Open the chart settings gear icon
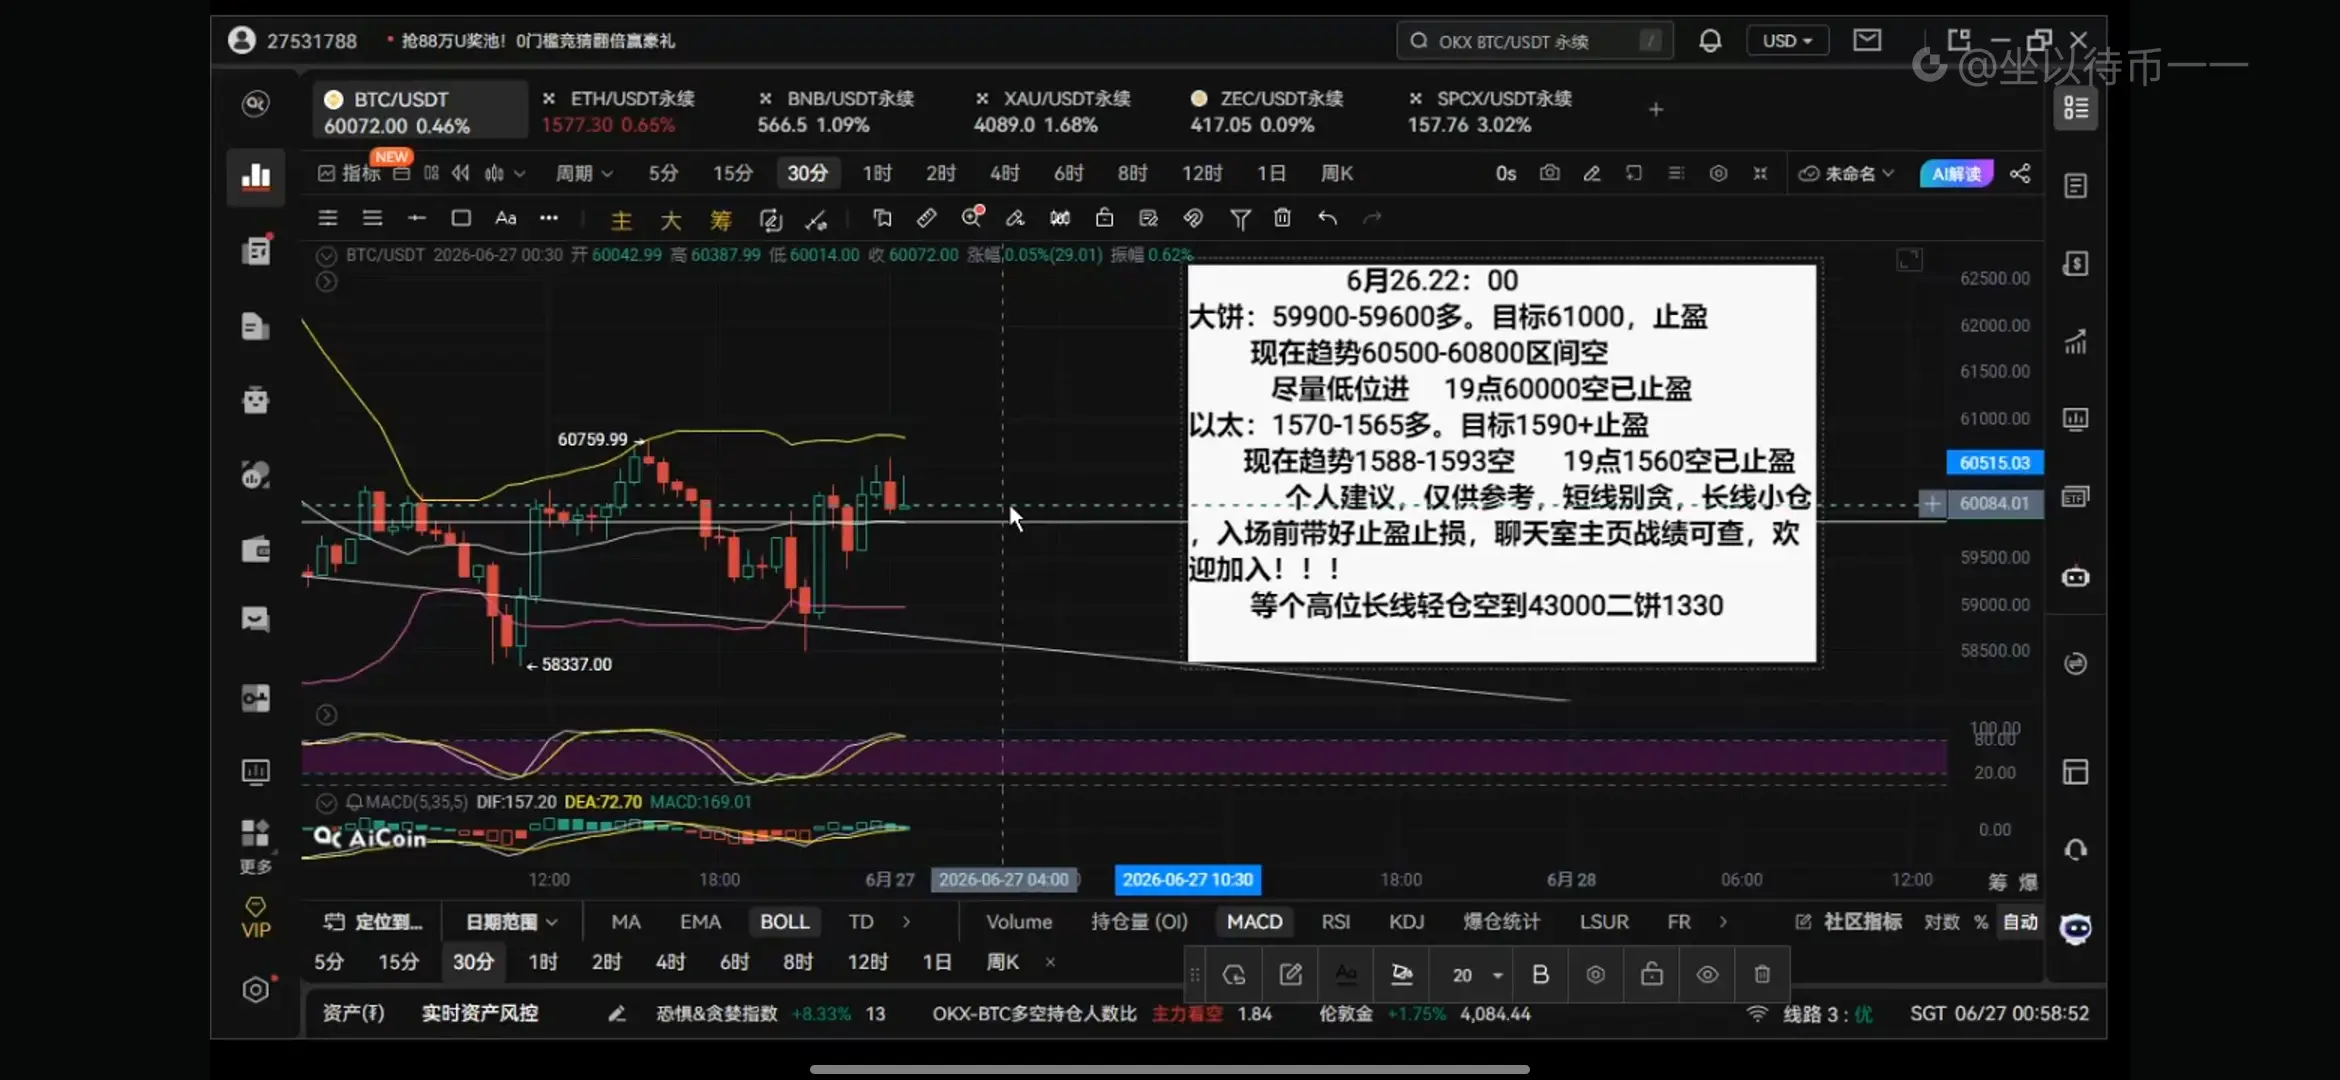Screen dimensions: 2340x1080 pyautogui.click(x=1718, y=173)
